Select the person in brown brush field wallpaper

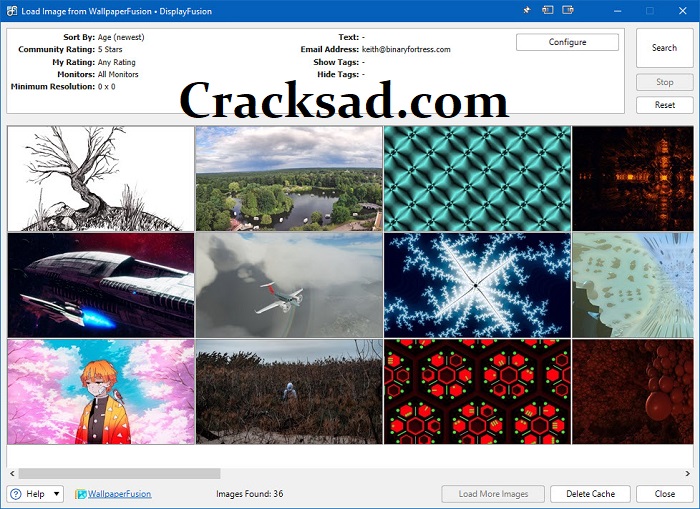[289, 392]
